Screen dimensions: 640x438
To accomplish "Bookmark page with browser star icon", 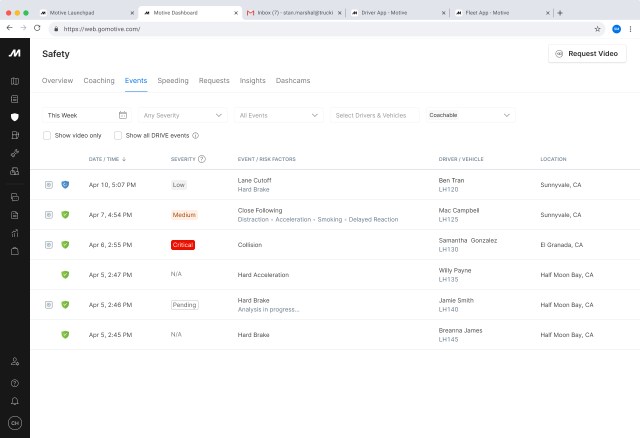I will [x=598, y=29].
